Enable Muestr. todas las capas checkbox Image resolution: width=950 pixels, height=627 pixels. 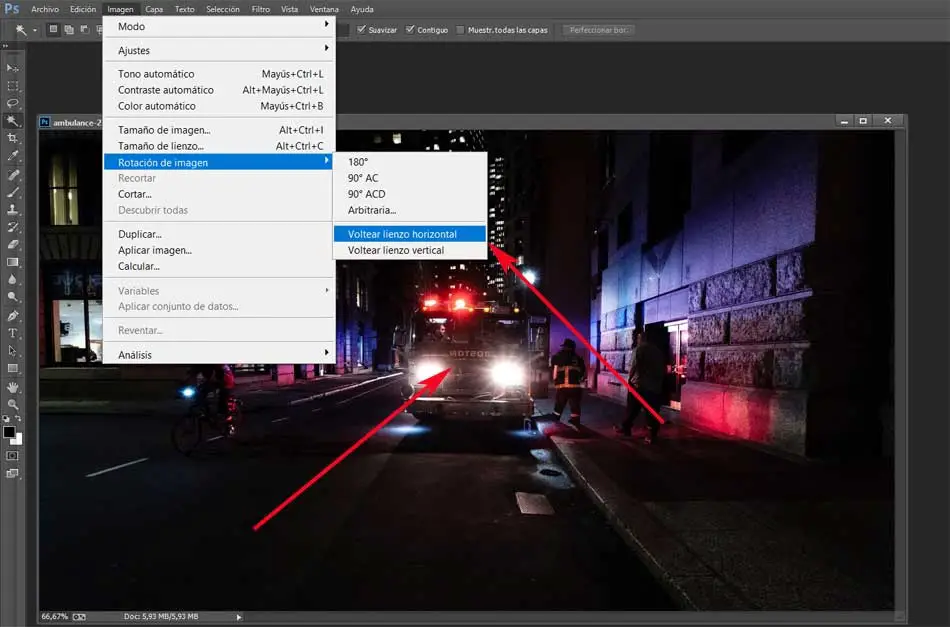pos(460,30)
